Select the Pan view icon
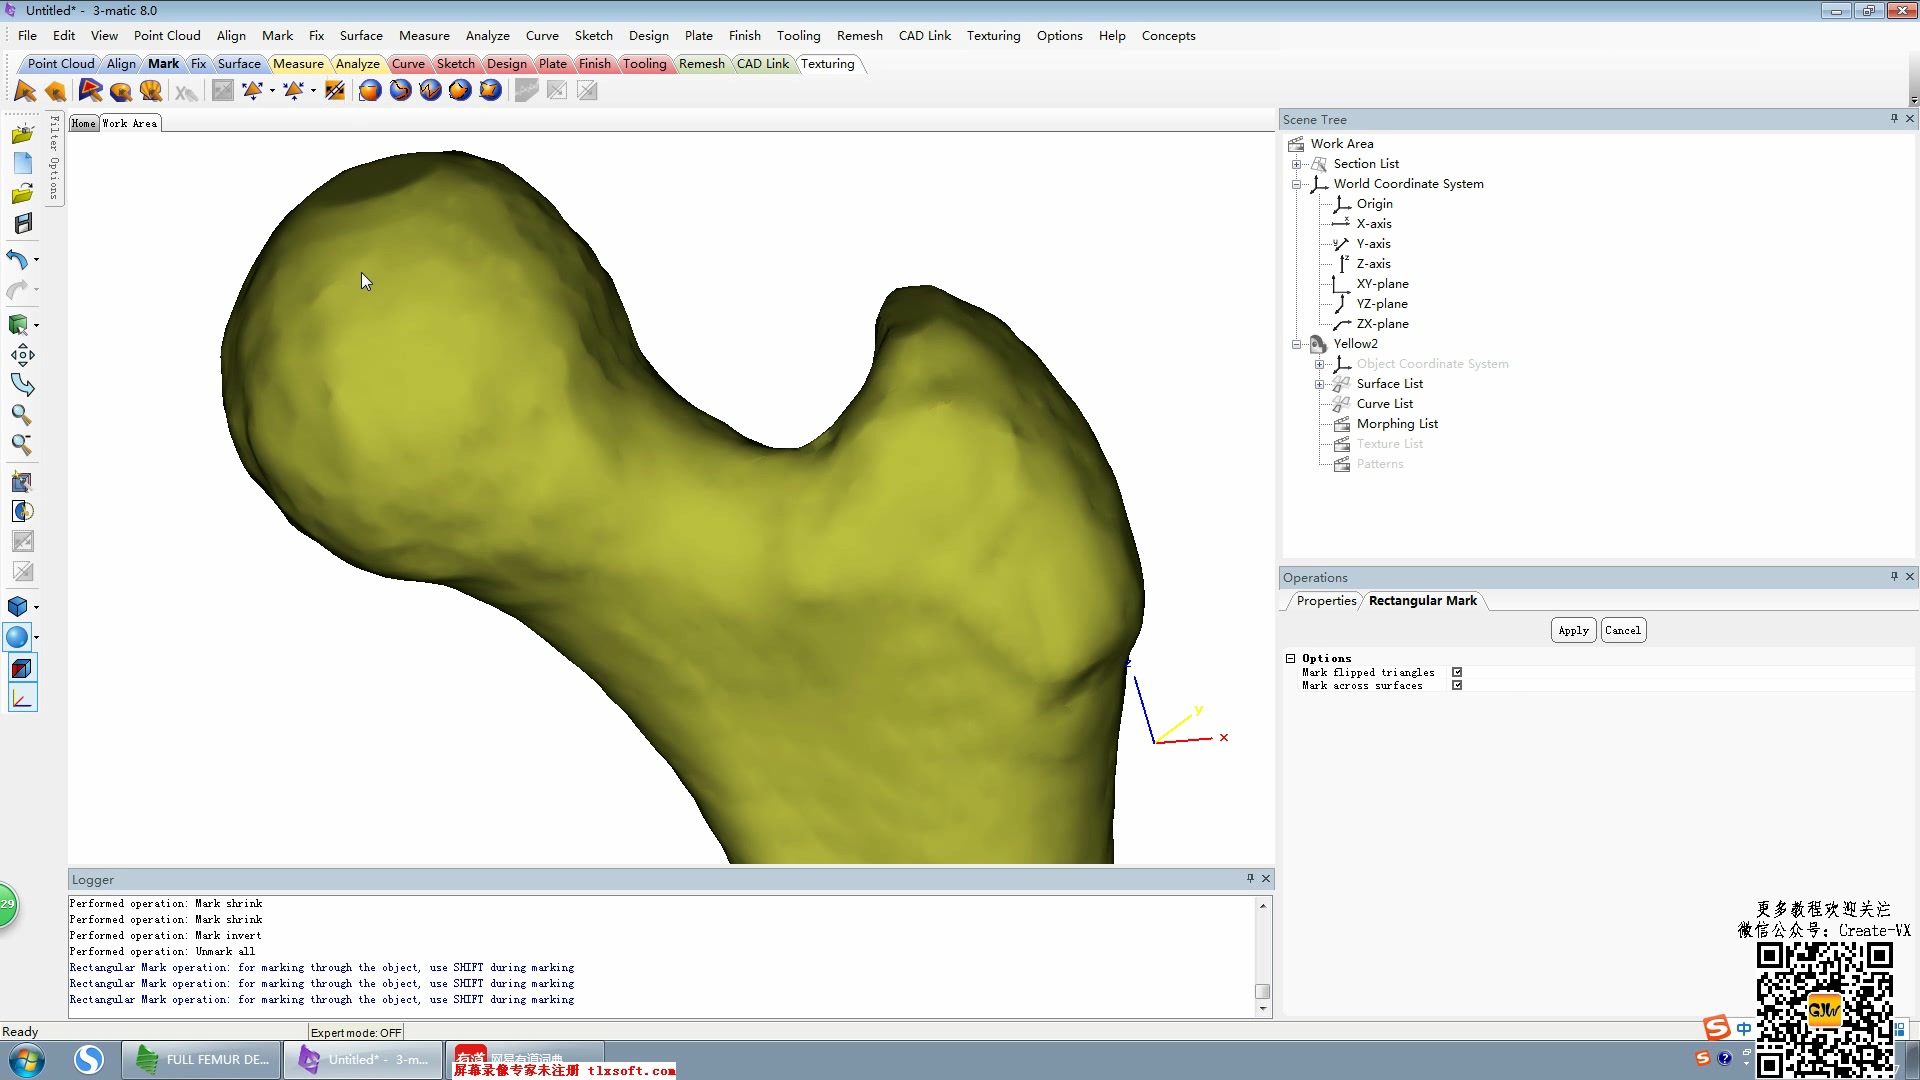Image resolution: width=1920 pixels, height=1080 pixels. [x=22, y=355]
